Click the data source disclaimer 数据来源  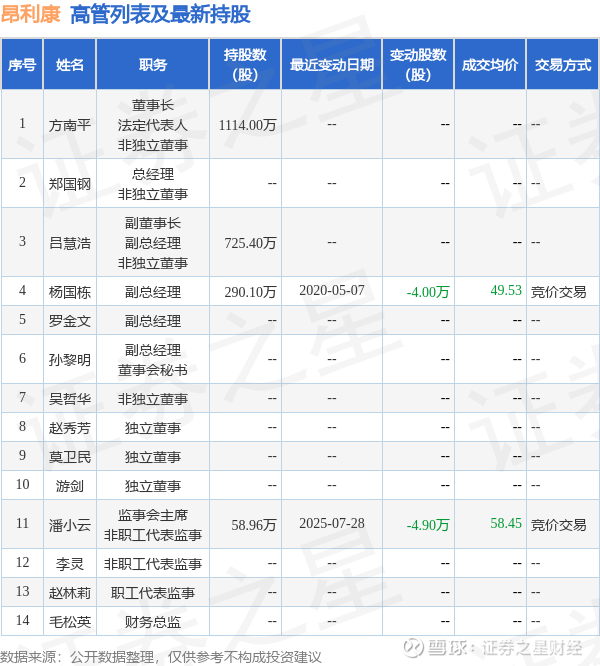tap(161, 657)
